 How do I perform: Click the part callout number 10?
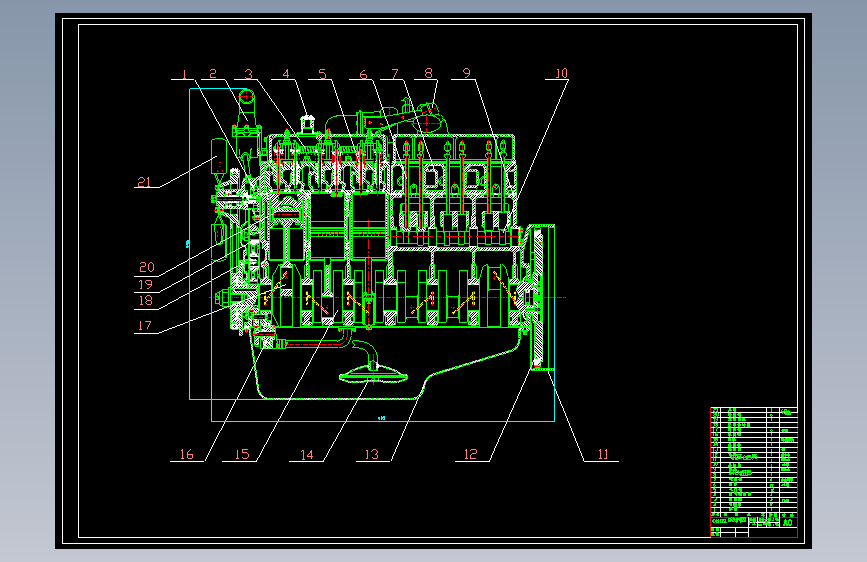tap(561, 73)
